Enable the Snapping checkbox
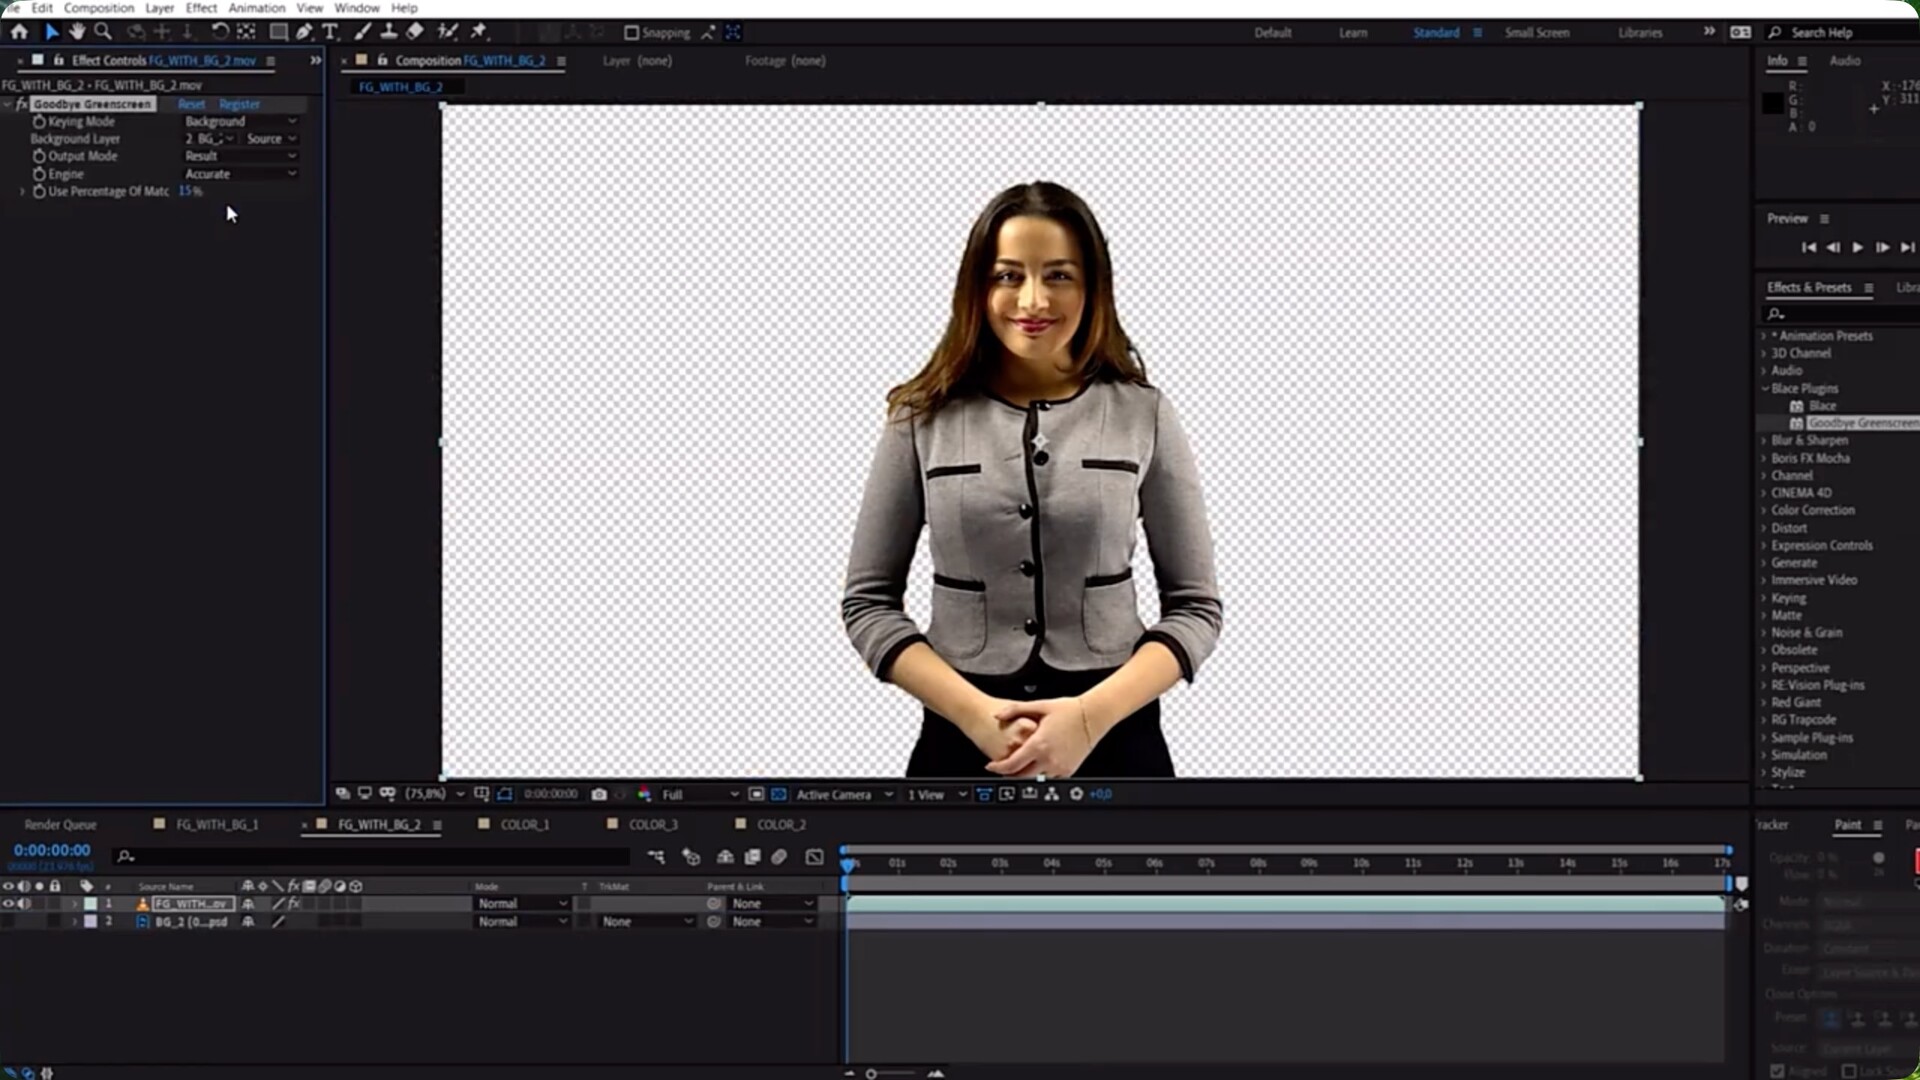The height and width of the screenshot is (1080, 1920). click(x=631, y=33)
